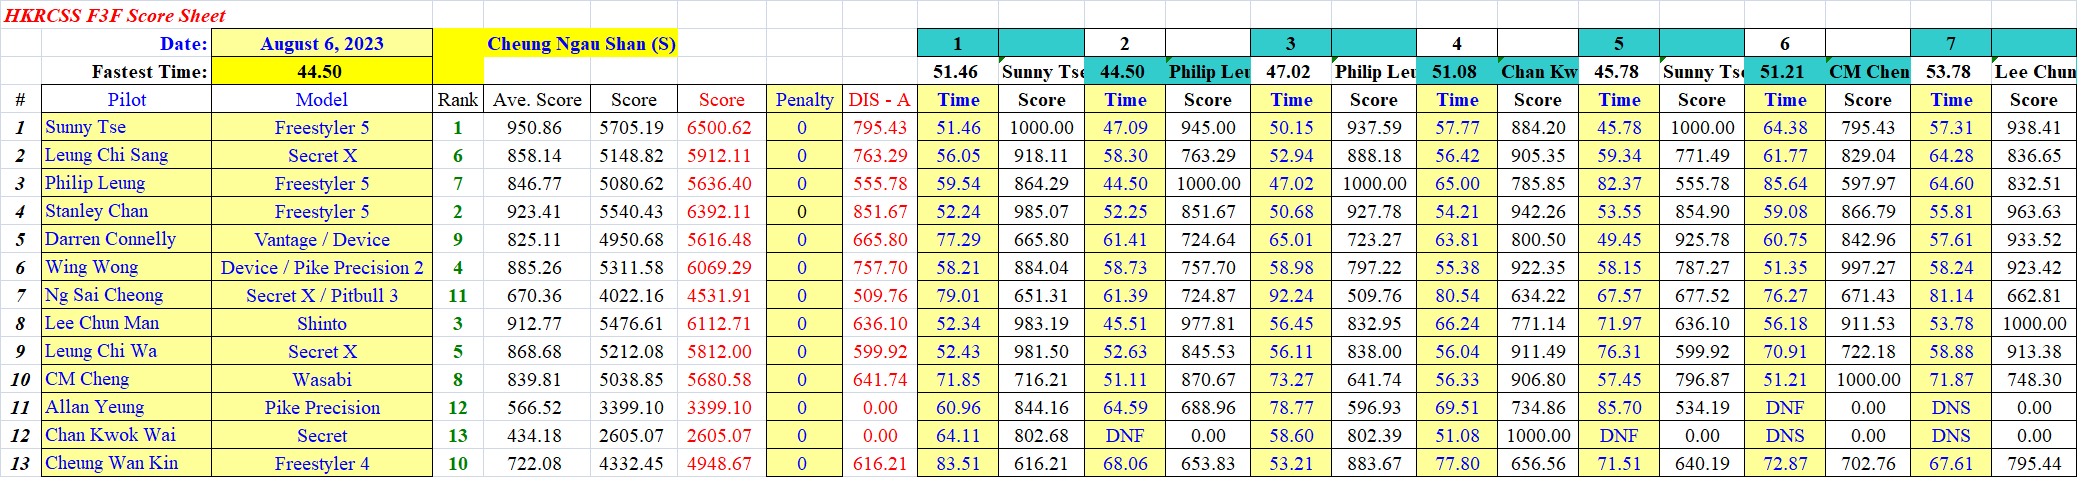Click the 'Shinto' model cell
2077x477 pixels.
tap(322, 323)
